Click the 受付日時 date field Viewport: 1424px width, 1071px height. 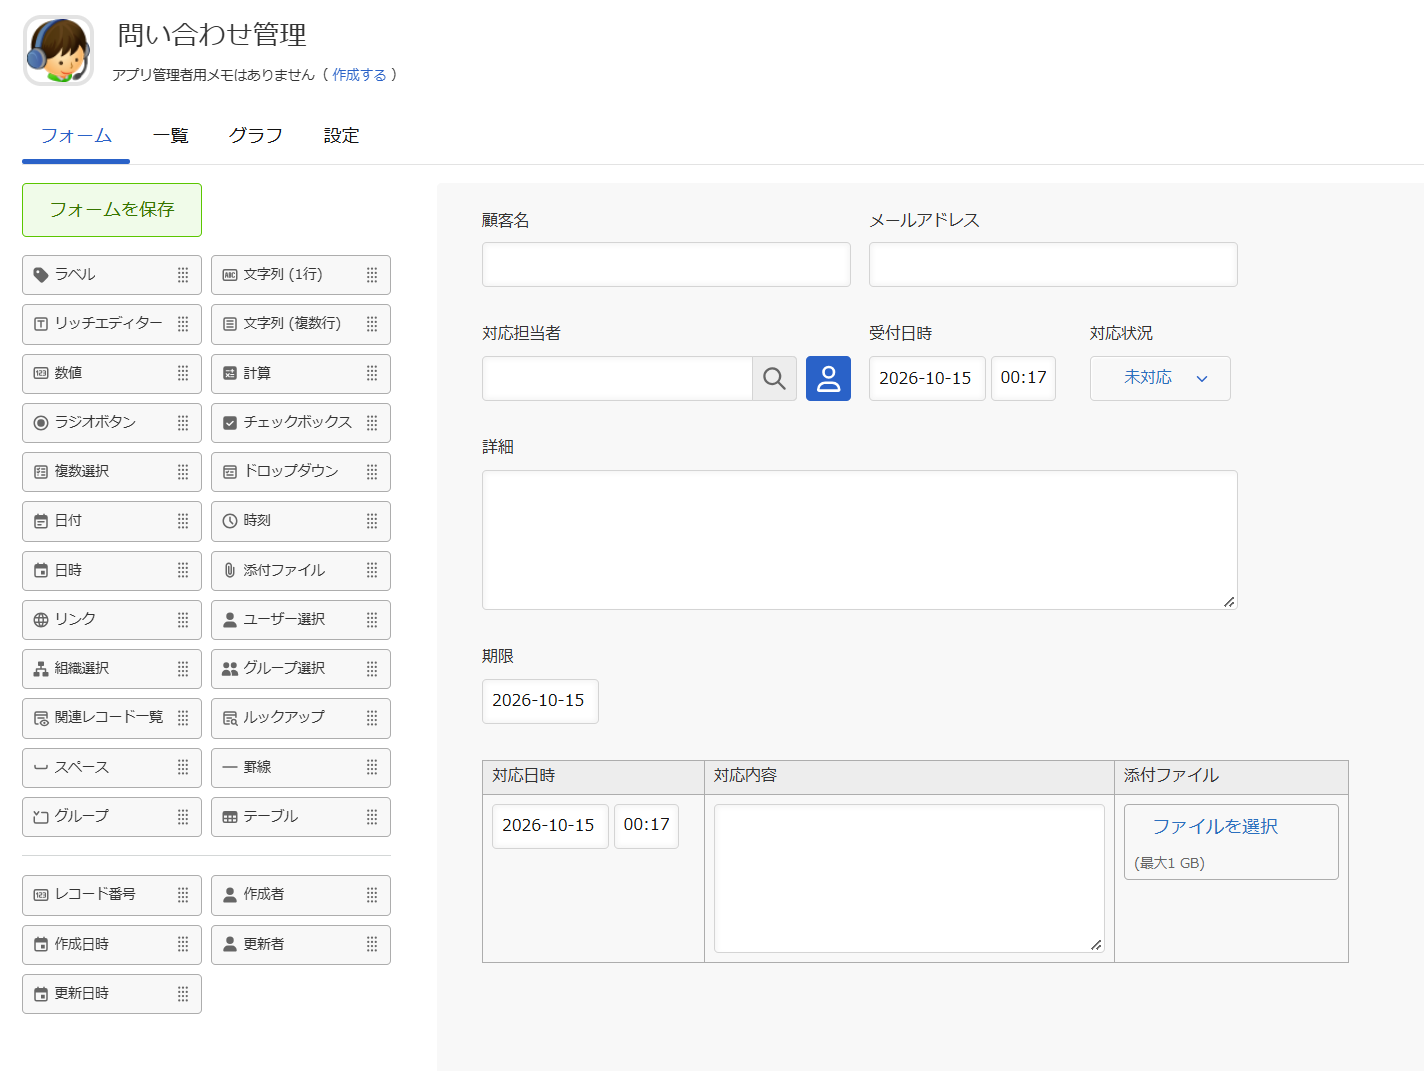[x=927, y=378]
